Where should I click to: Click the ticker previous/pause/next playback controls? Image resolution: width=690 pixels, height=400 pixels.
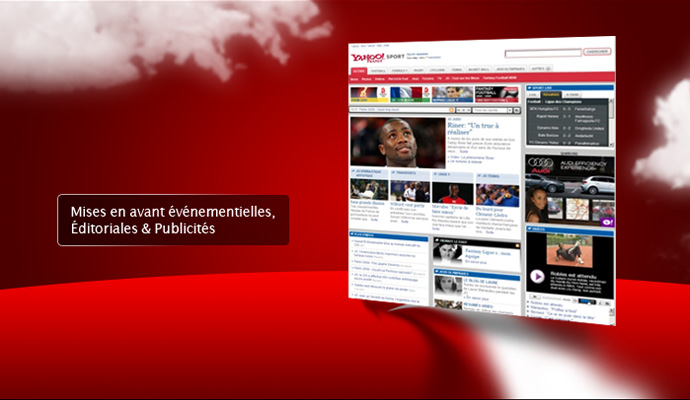click(x=463, y=110)
